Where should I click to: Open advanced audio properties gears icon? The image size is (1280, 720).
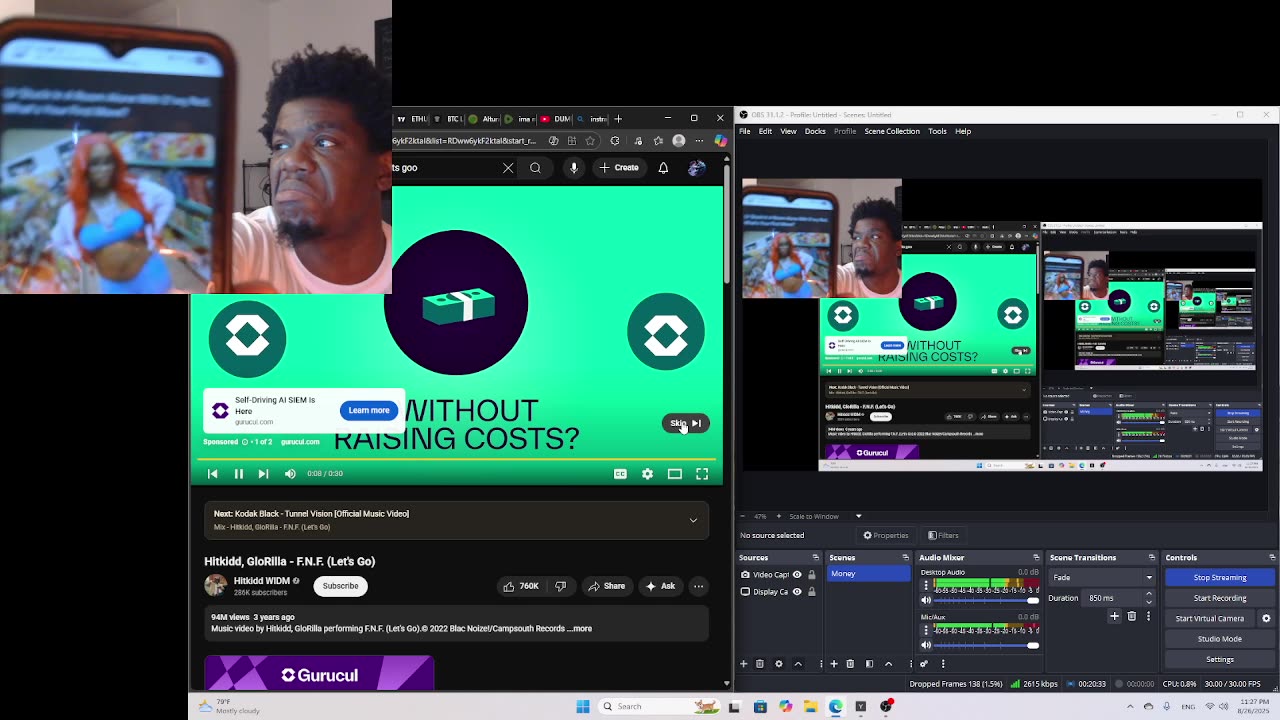pos(923,664)
